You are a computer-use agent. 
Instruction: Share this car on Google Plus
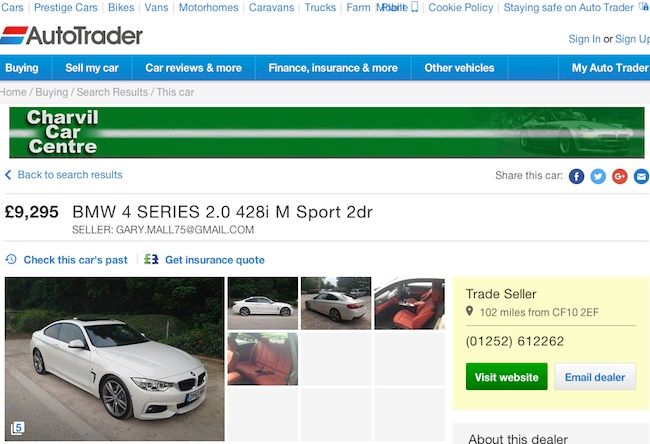(x=619, y=176)
